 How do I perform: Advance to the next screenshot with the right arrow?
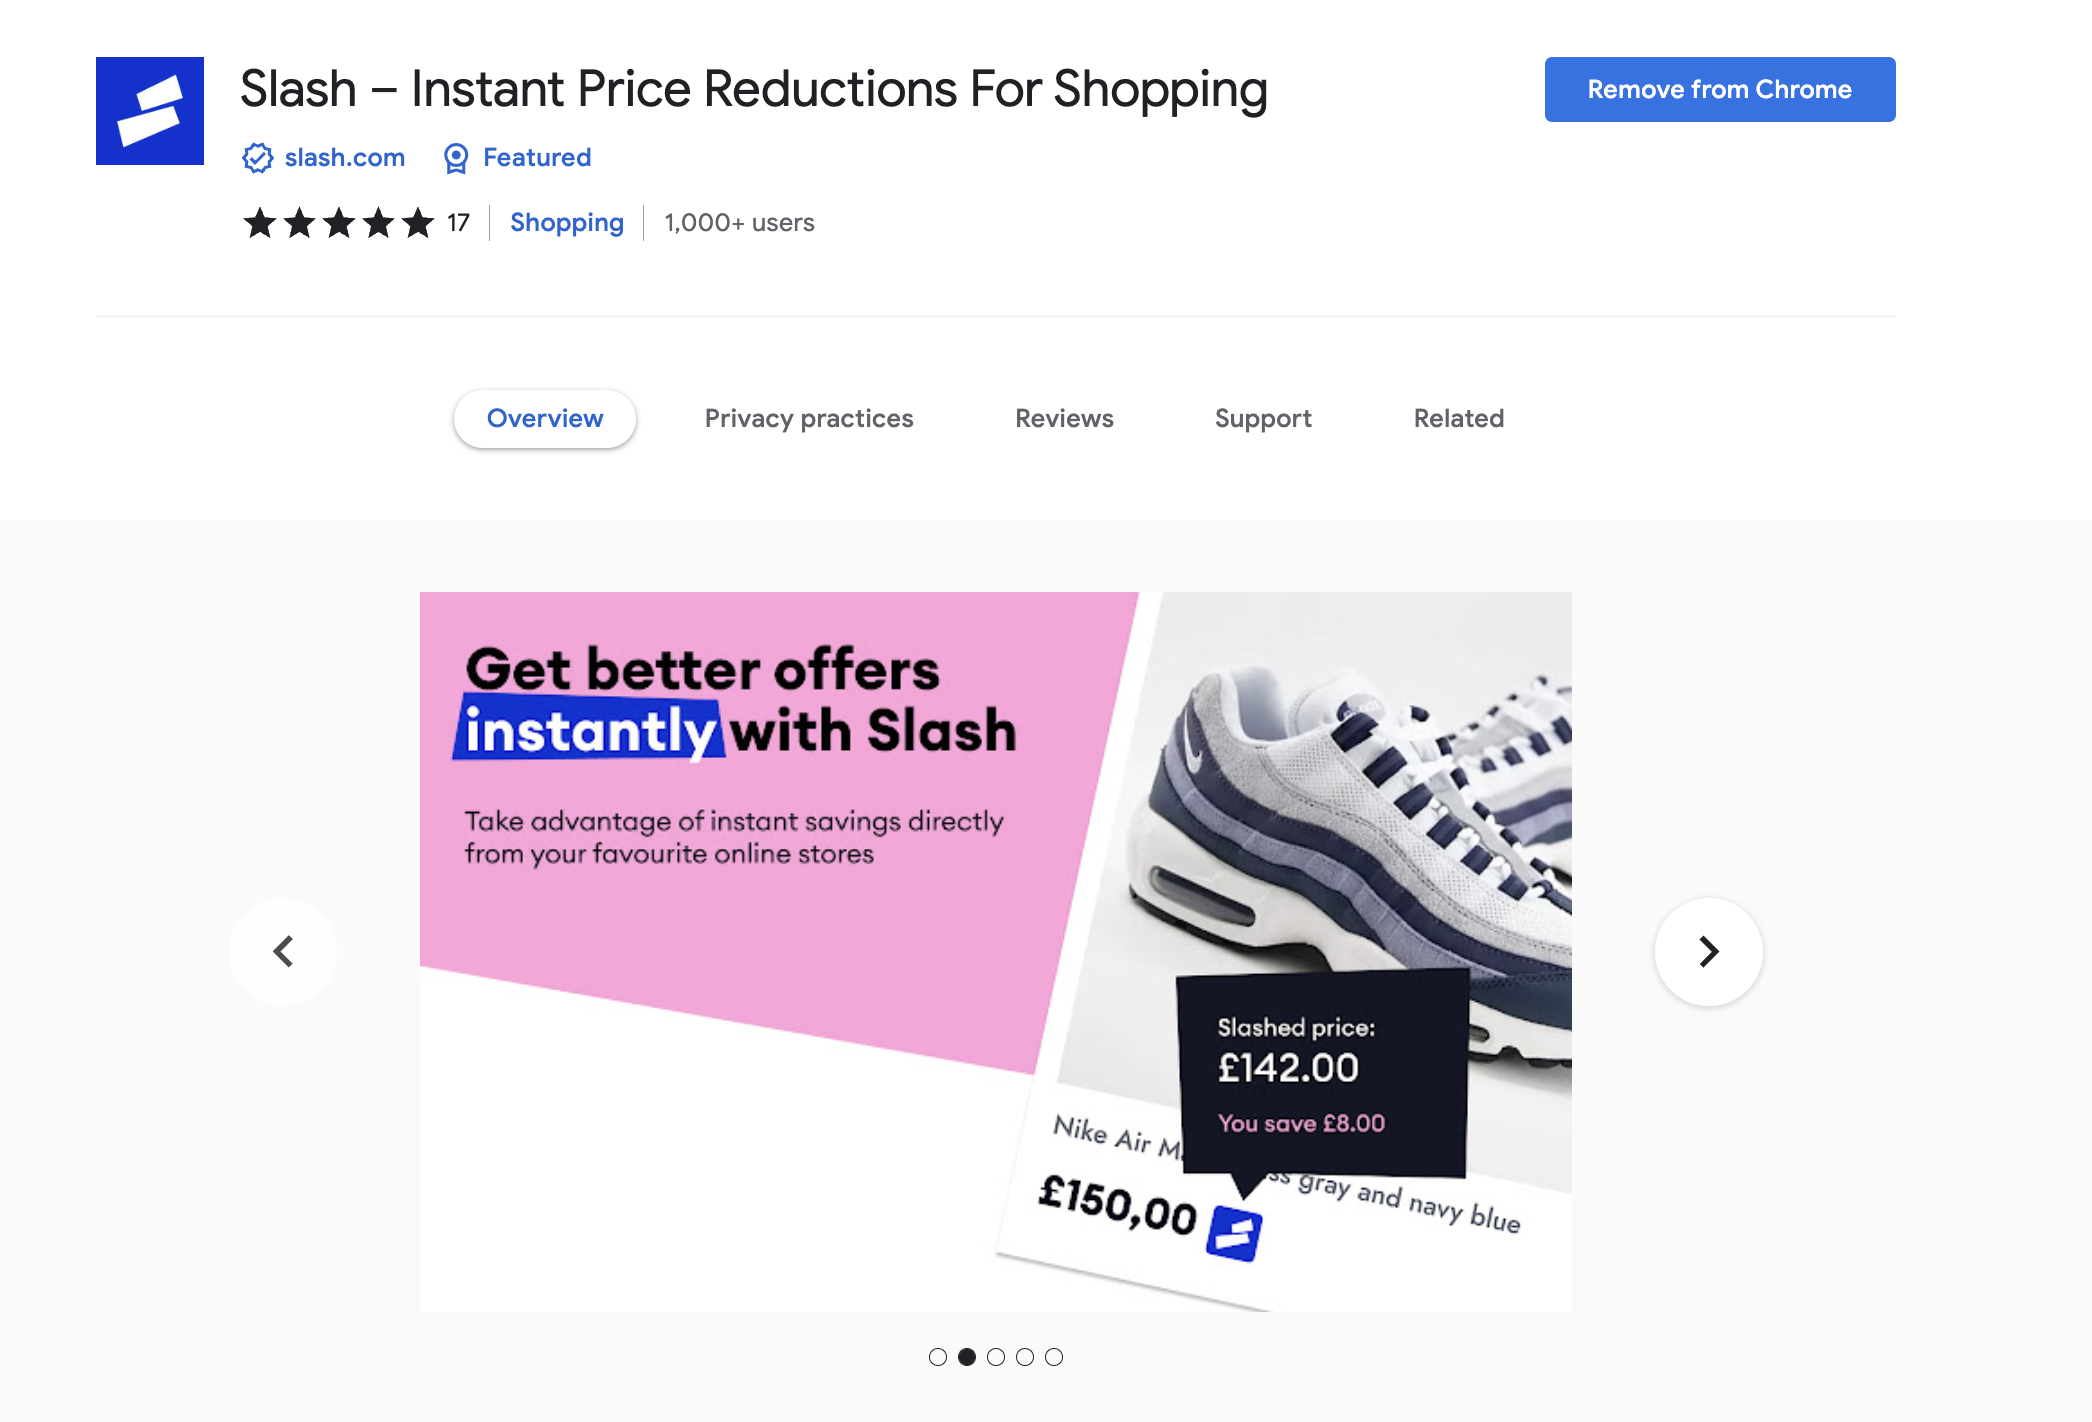pyautogui.click(x=1709, y=951)
